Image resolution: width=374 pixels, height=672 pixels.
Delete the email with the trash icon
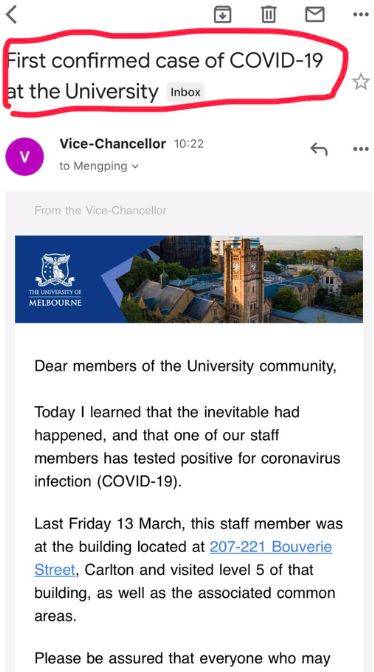tap(268, 15)
